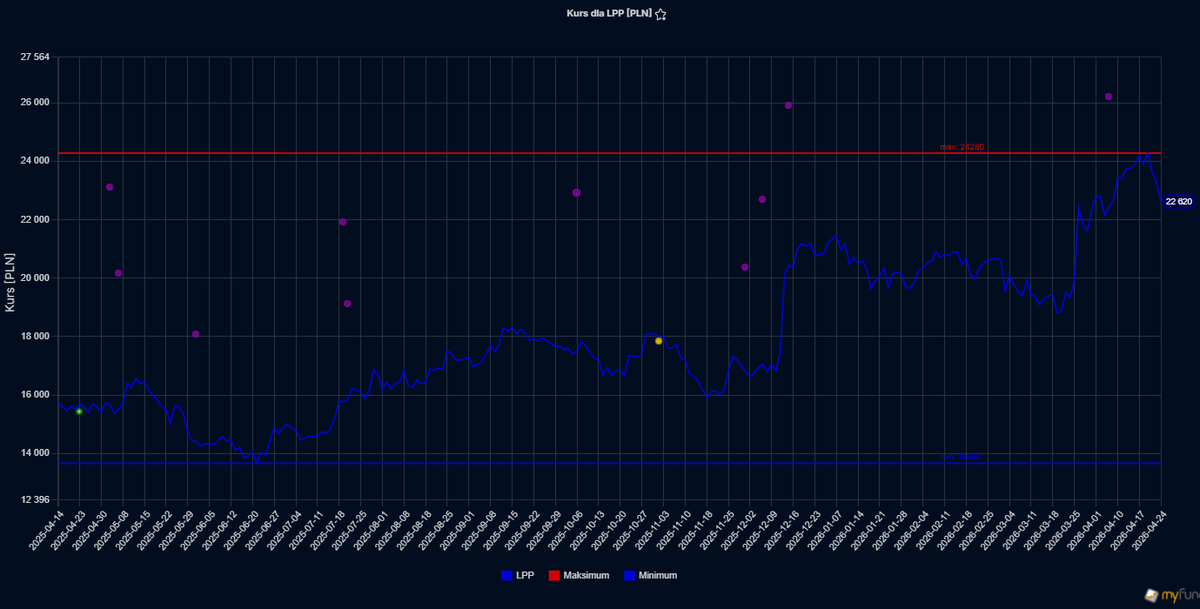
Task: Select the green marker at chart start near 15 400
Action: 79,411
